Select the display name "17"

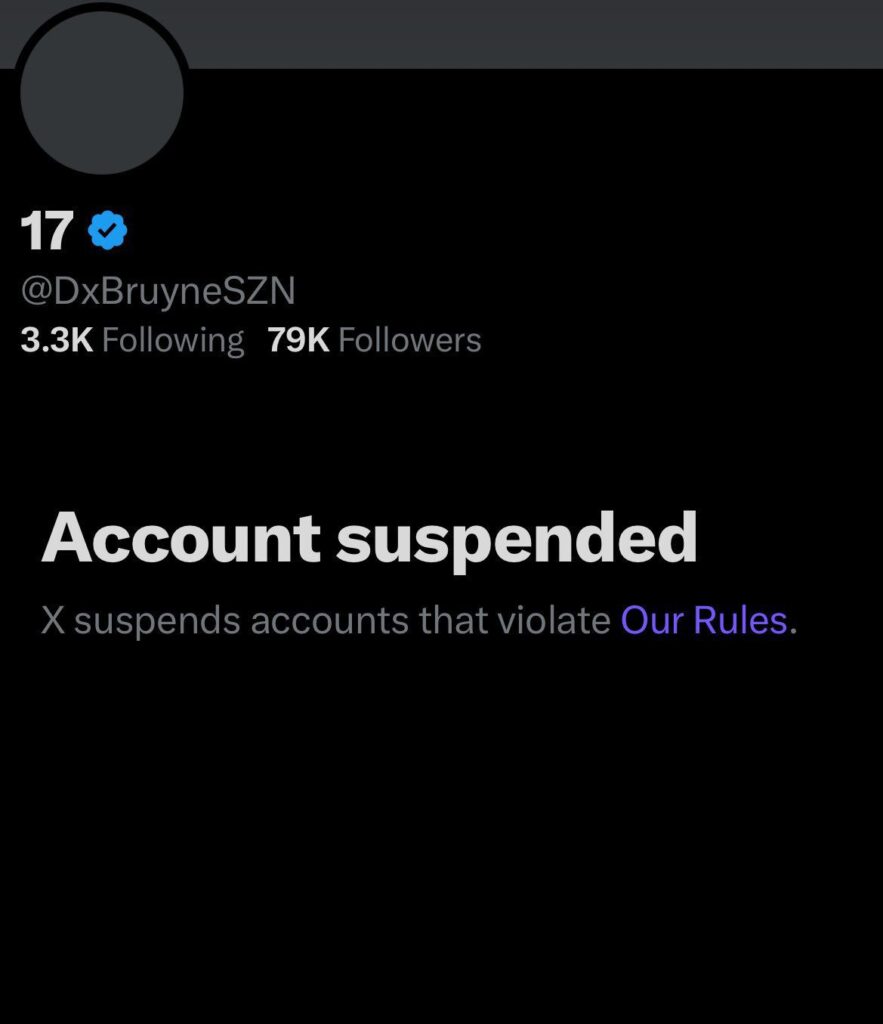[46, 232]
